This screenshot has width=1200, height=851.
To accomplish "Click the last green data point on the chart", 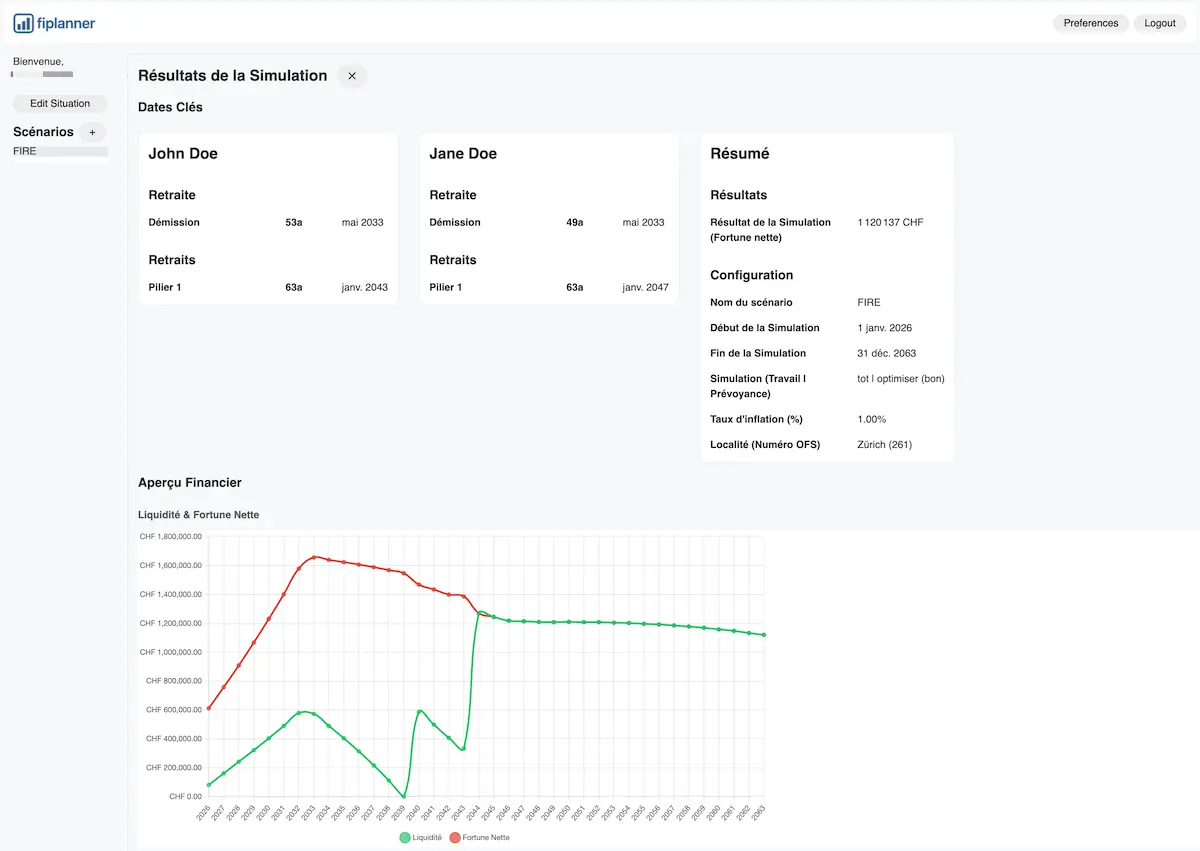I will (763, 634).
